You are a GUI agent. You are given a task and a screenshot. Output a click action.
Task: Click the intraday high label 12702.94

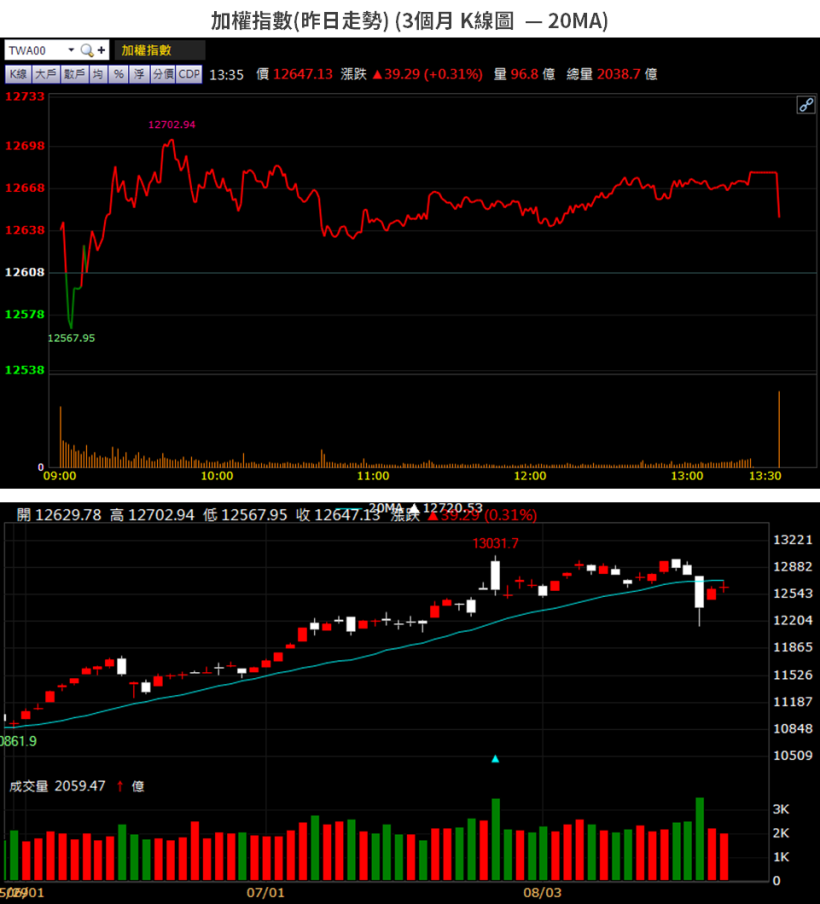[172, 125]
